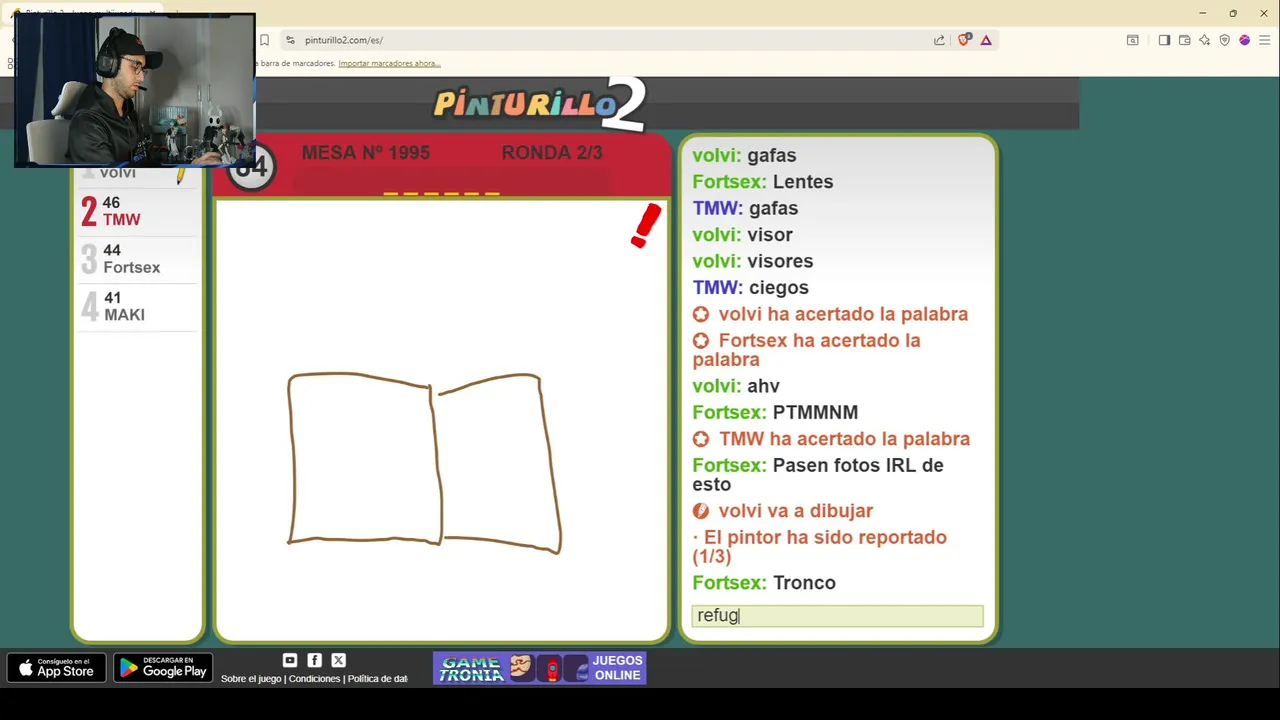This screenshot has width=1280, height=720.
Task: Open the 'Sobre el juego' link
Action: 251,679
